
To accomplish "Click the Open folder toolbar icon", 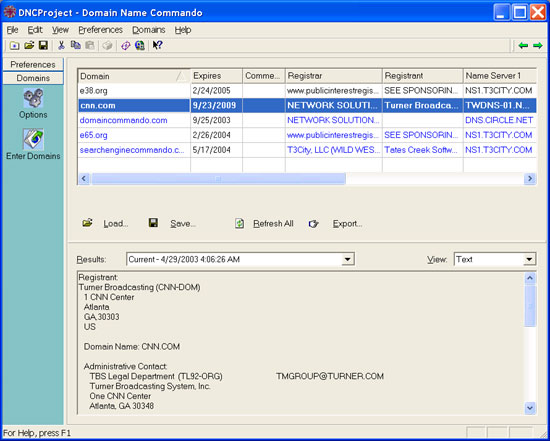I will [29, 46].
